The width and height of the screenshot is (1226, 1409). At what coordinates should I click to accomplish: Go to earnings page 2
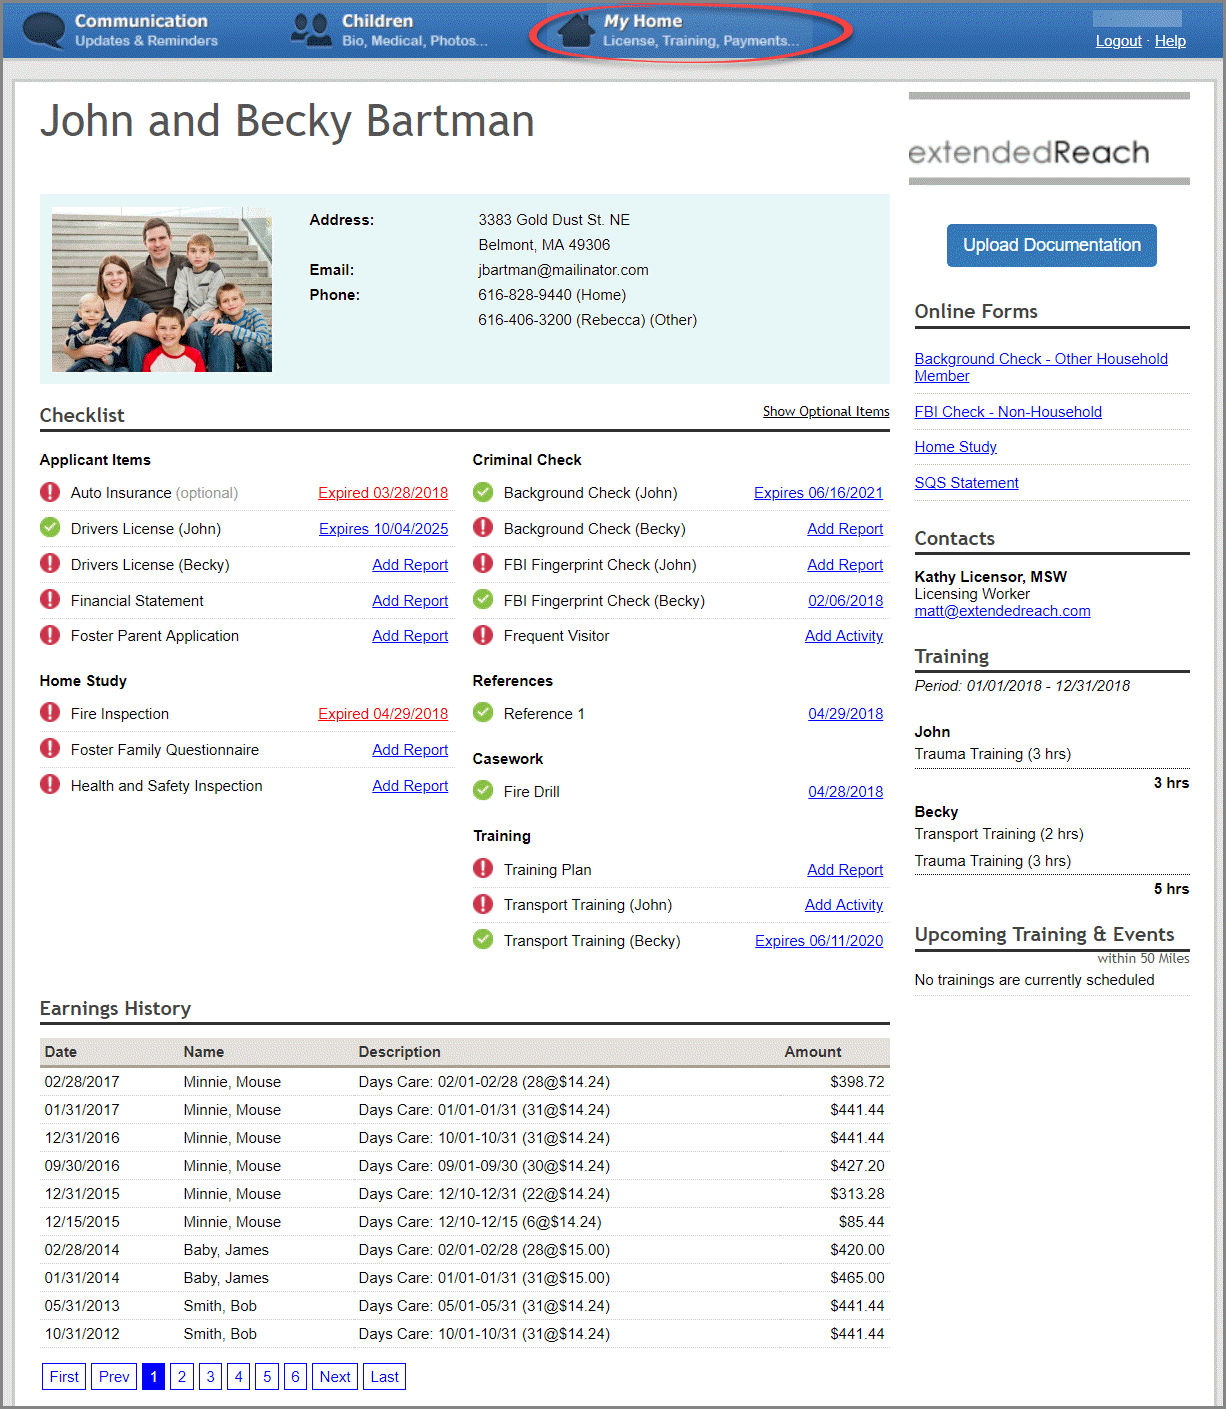[182, 1377]
